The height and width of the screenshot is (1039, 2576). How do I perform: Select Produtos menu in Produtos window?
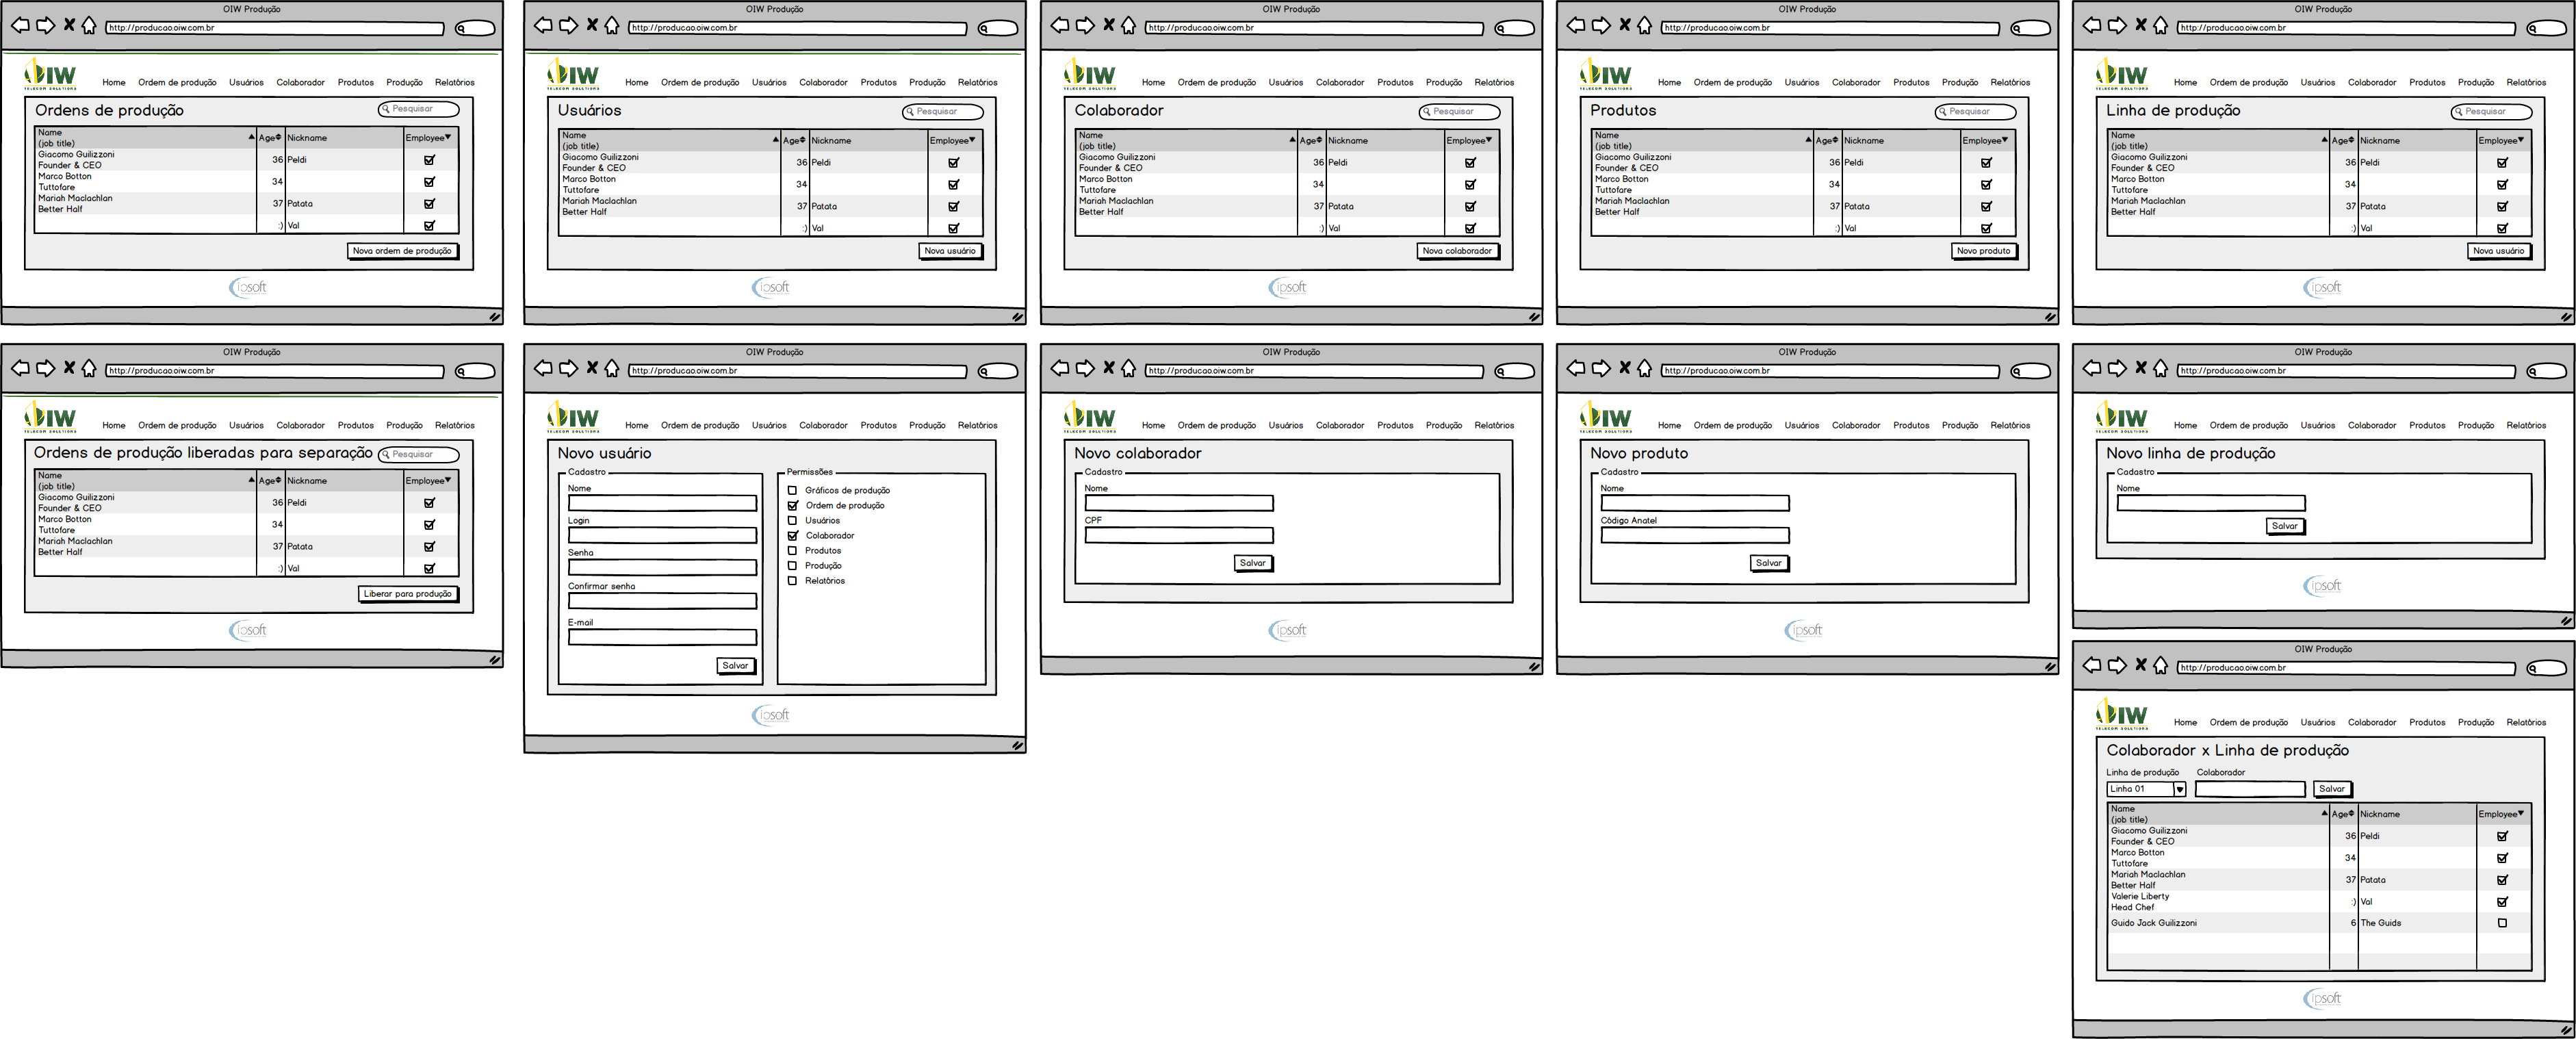pyautogui.click(x=1911, y=83)
